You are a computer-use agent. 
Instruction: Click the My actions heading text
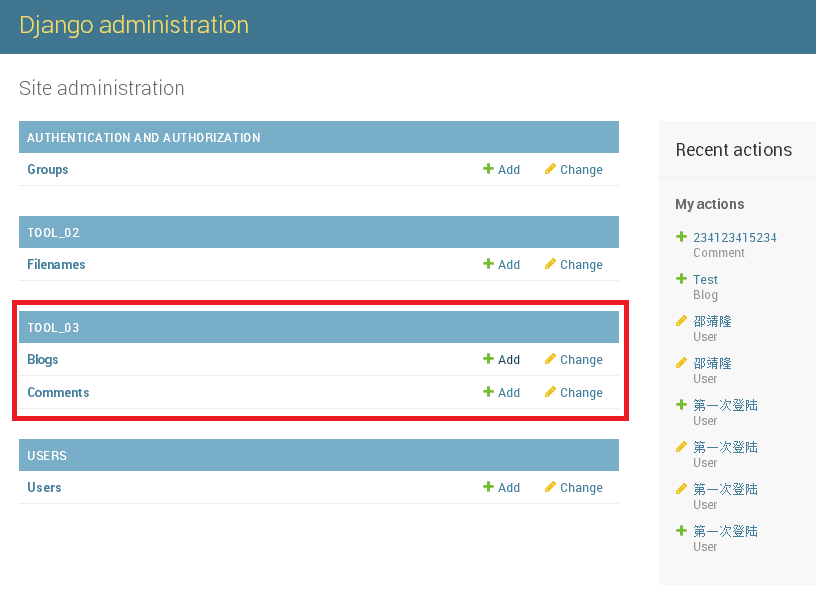710,204
